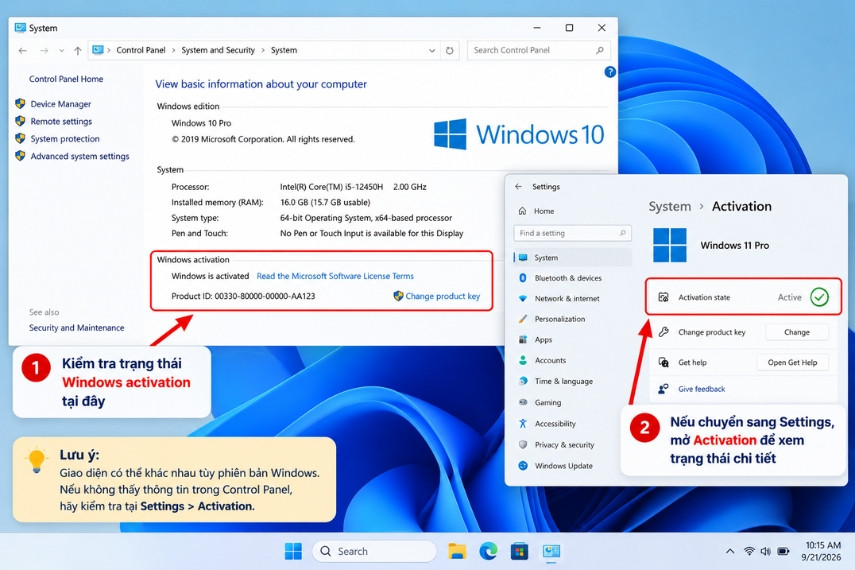
Task: Go back with the Control Panel back arrow
Action: (x=22, y=50)
